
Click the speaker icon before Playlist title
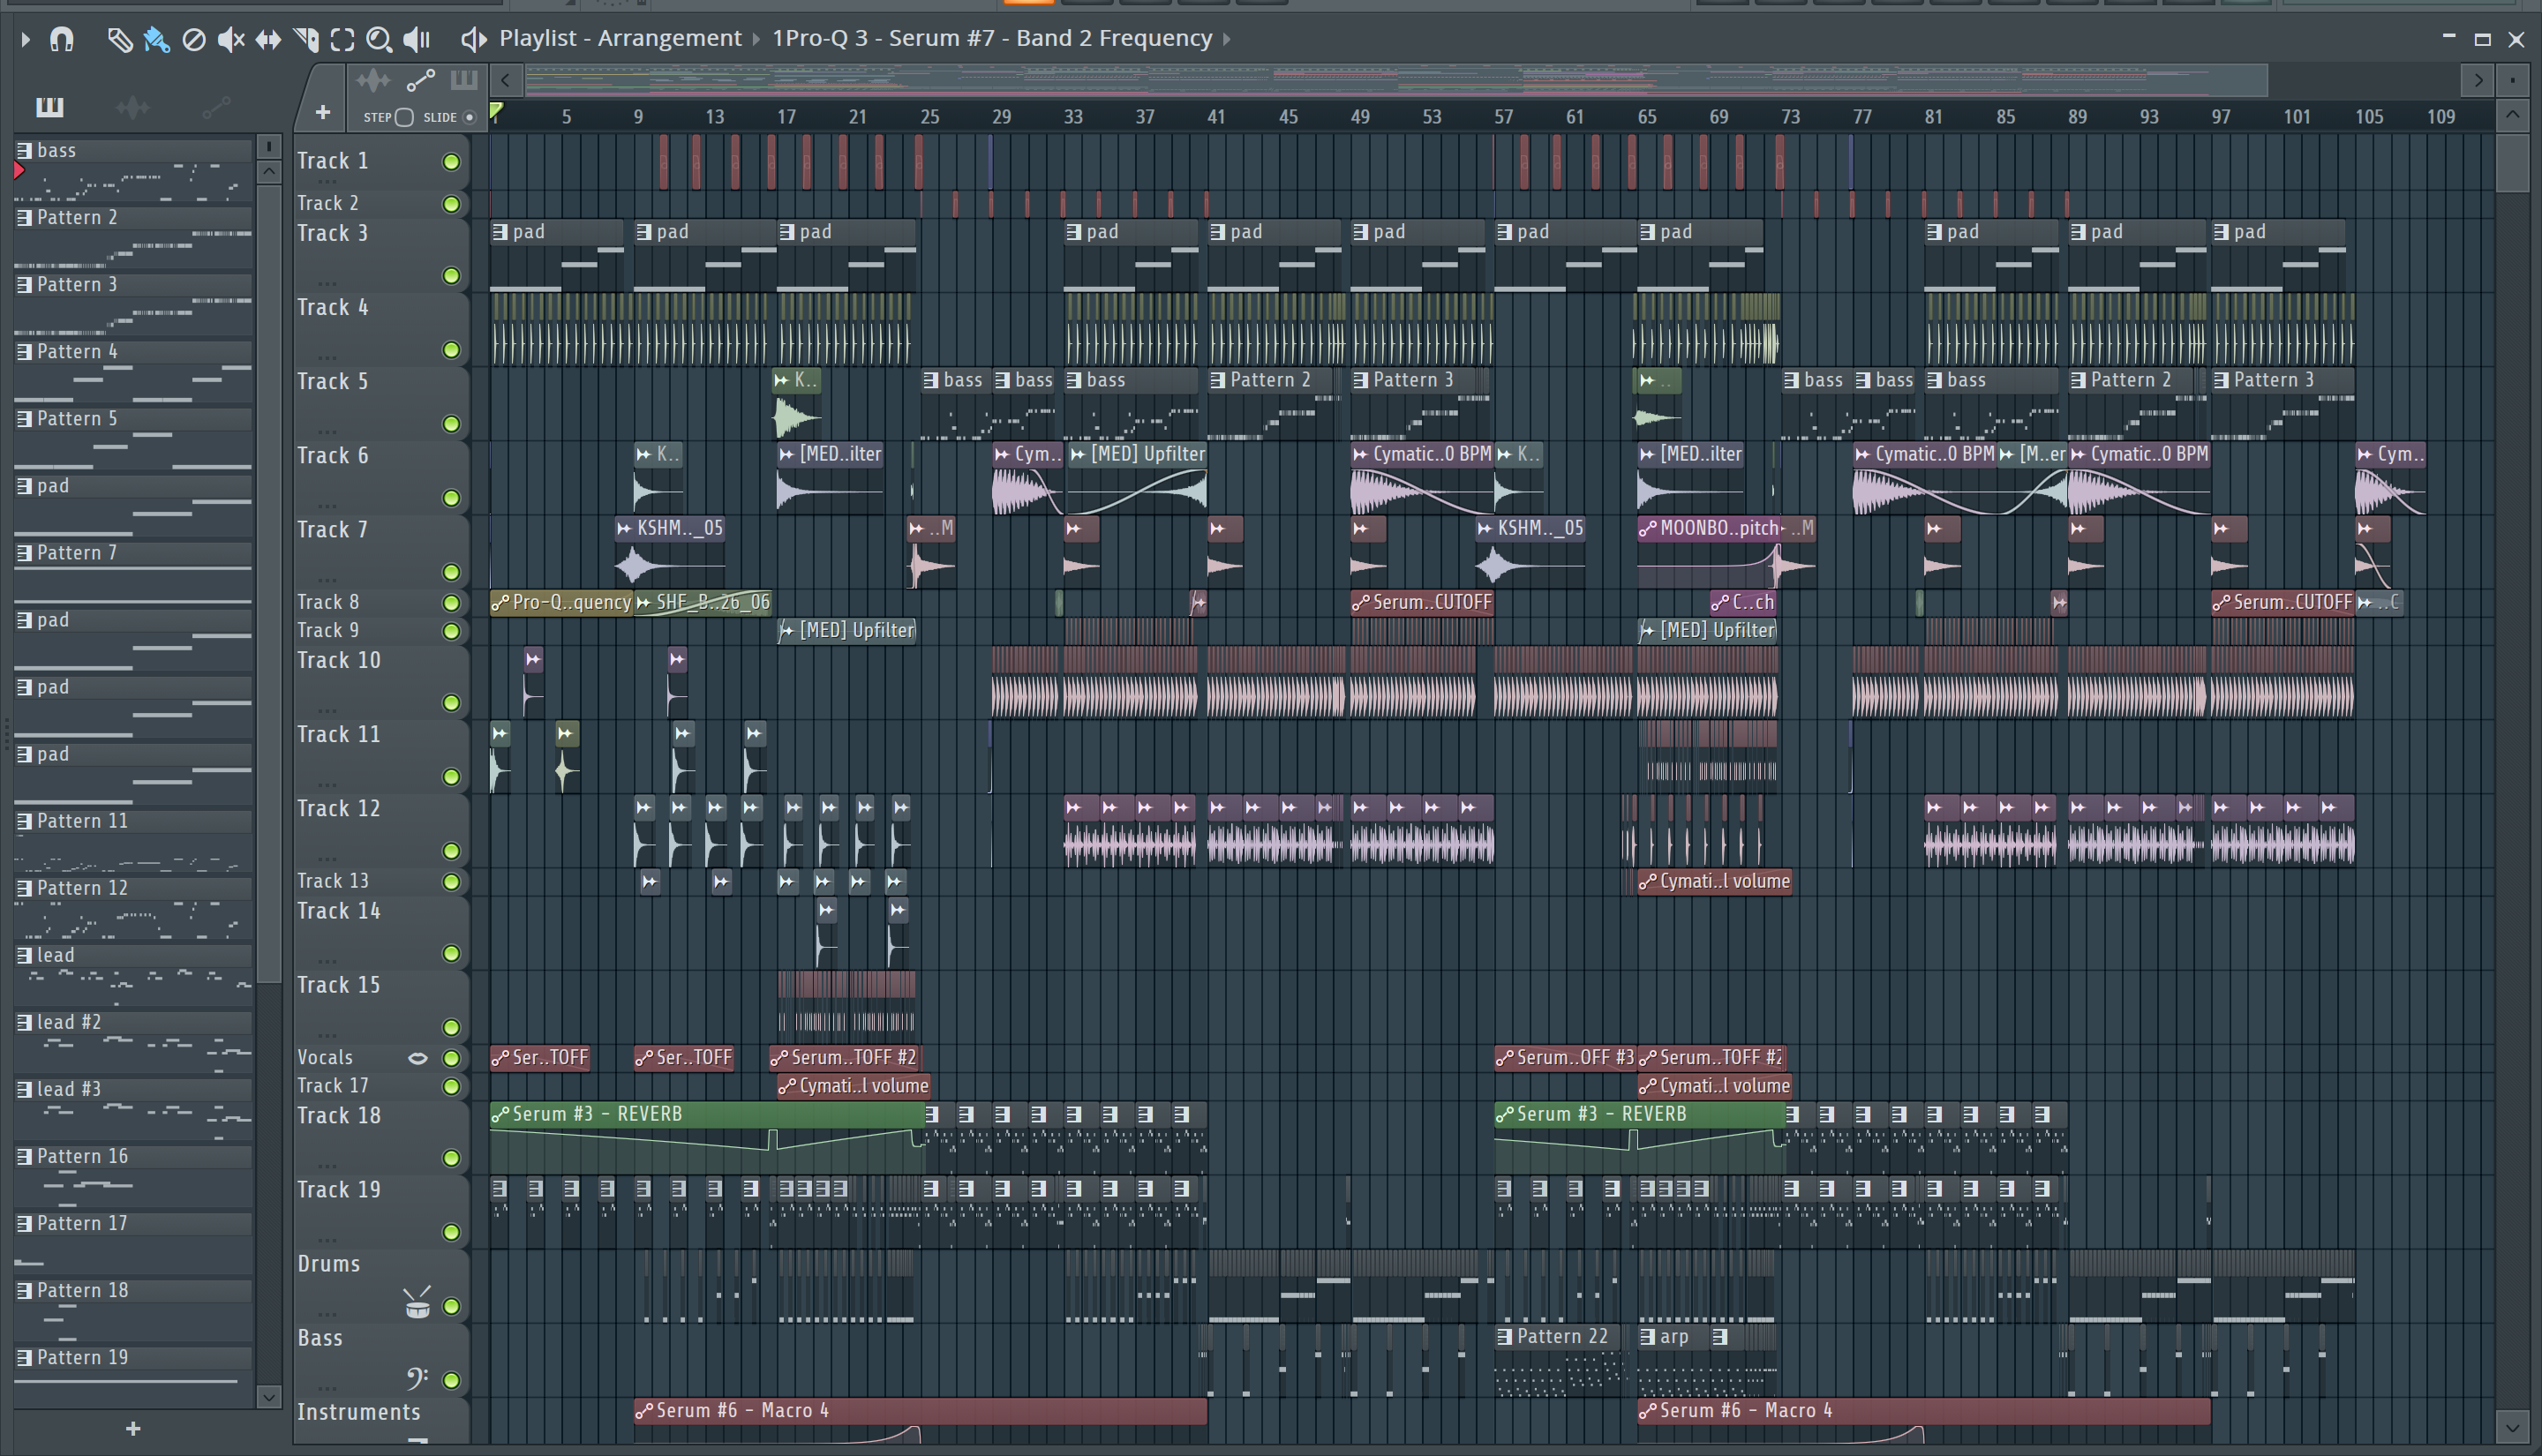(x=474, y=39)
